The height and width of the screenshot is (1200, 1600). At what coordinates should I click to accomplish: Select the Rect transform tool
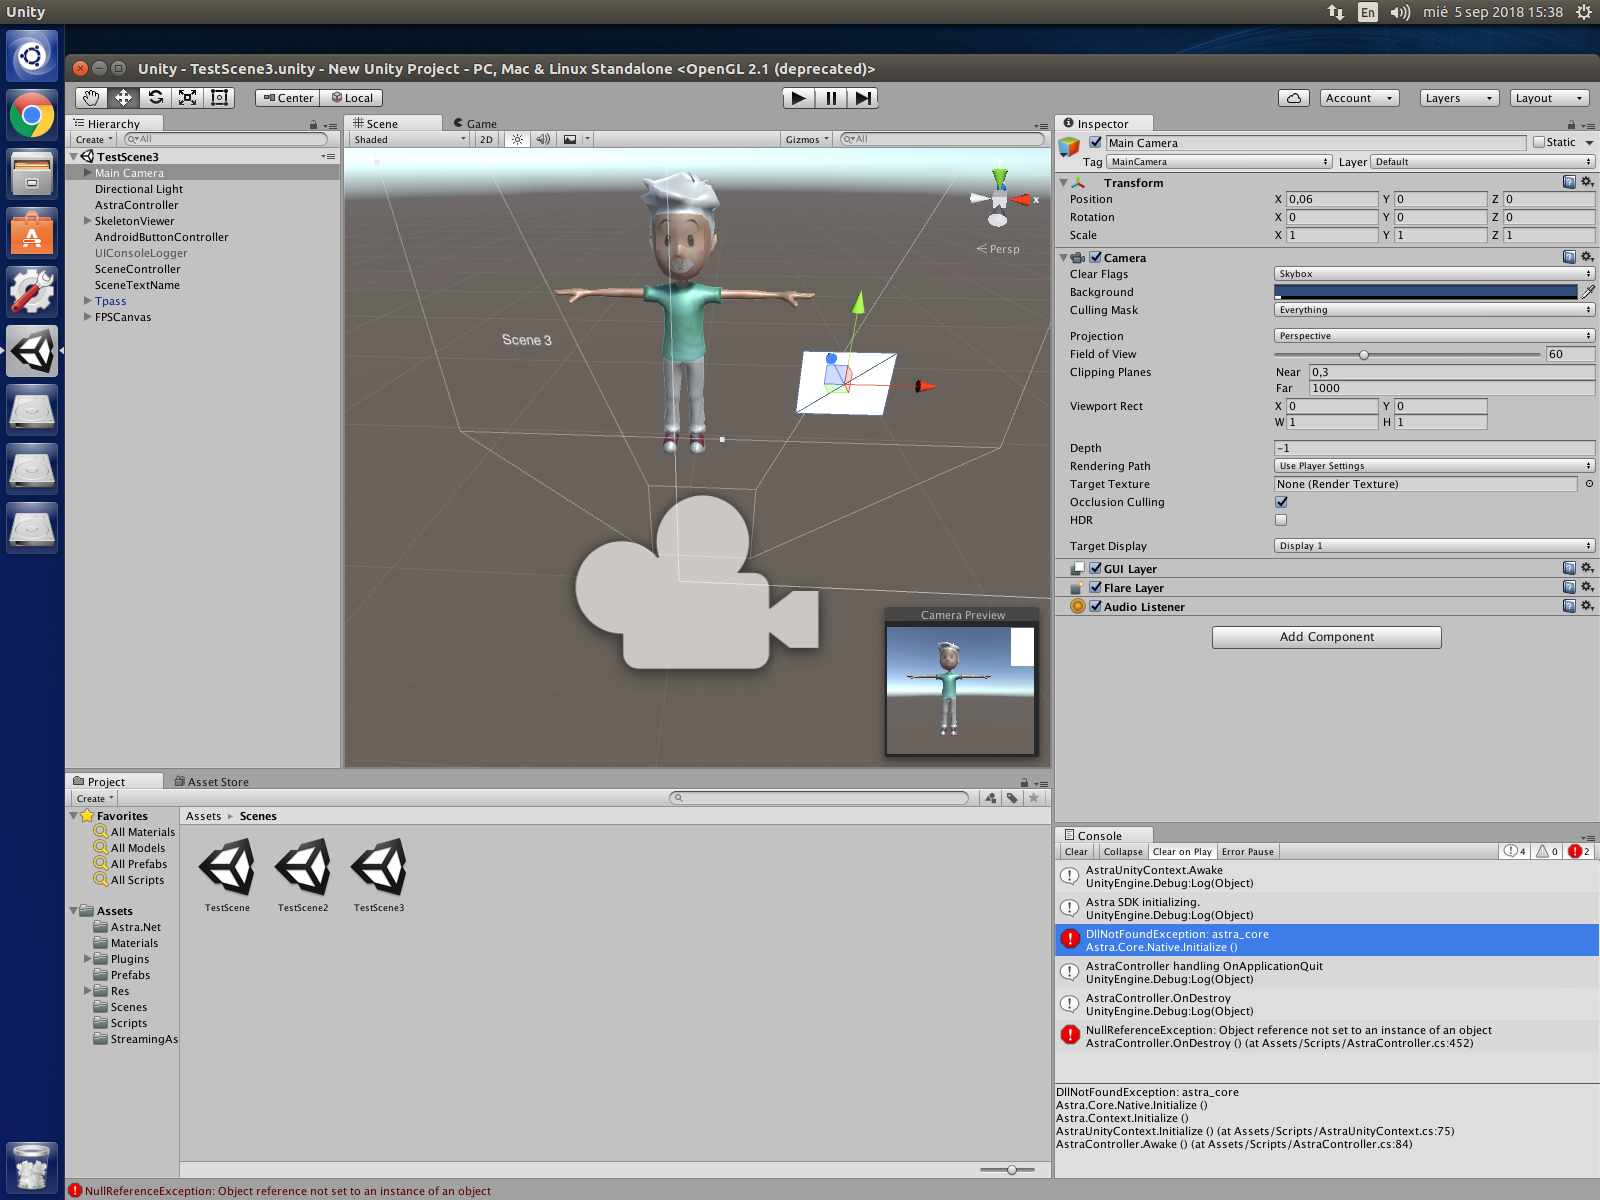point(219,98)
